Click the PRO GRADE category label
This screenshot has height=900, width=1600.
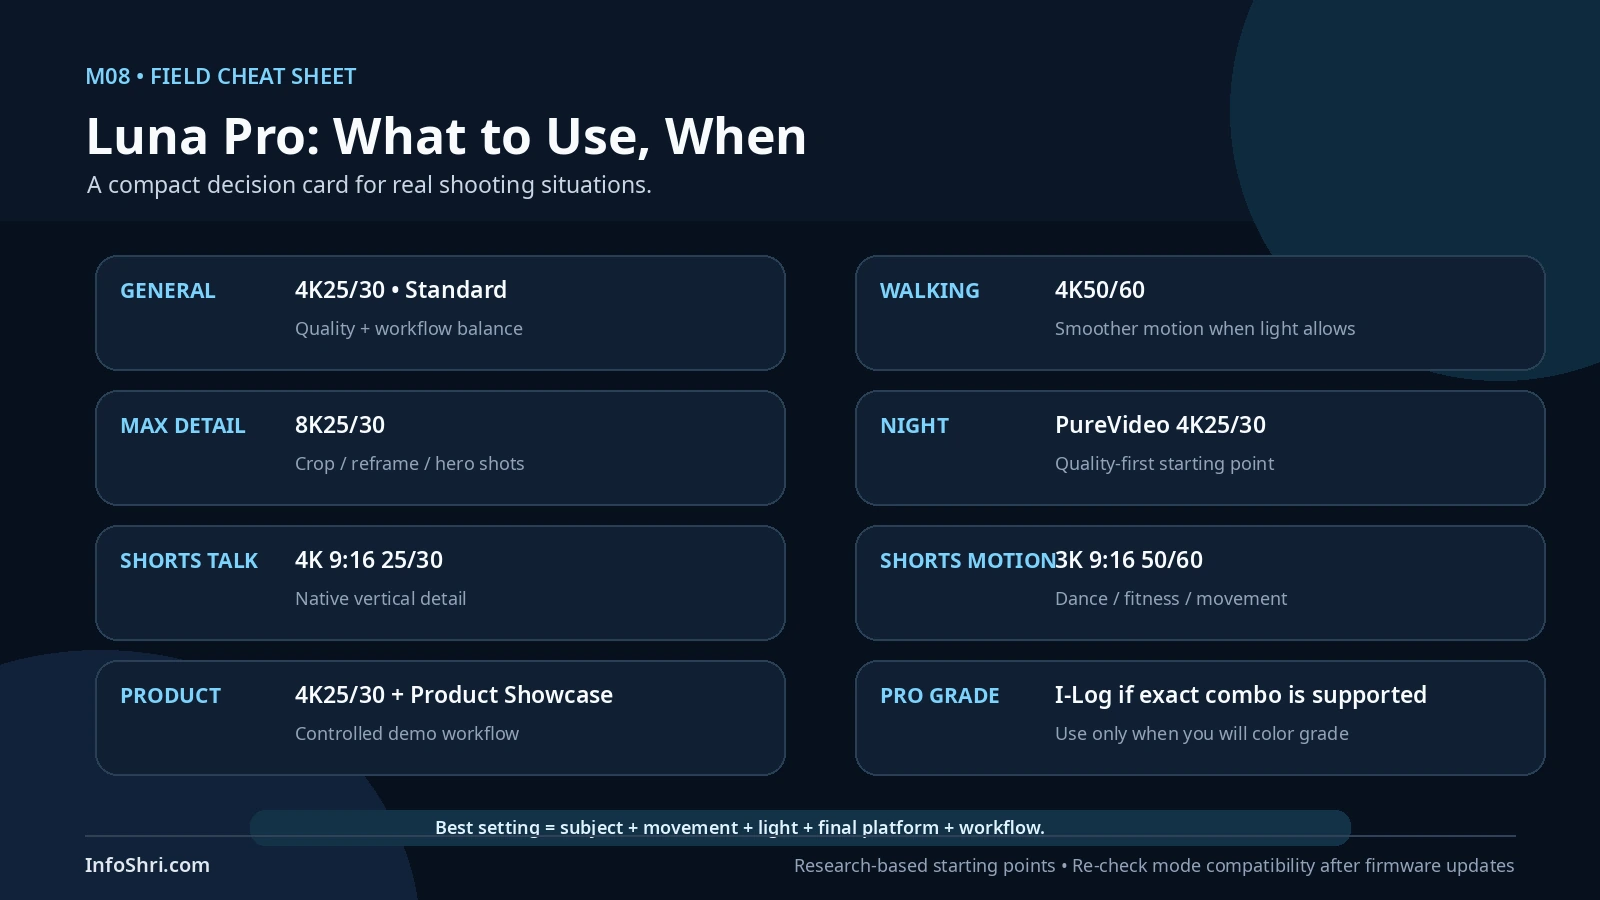point(940,696)
